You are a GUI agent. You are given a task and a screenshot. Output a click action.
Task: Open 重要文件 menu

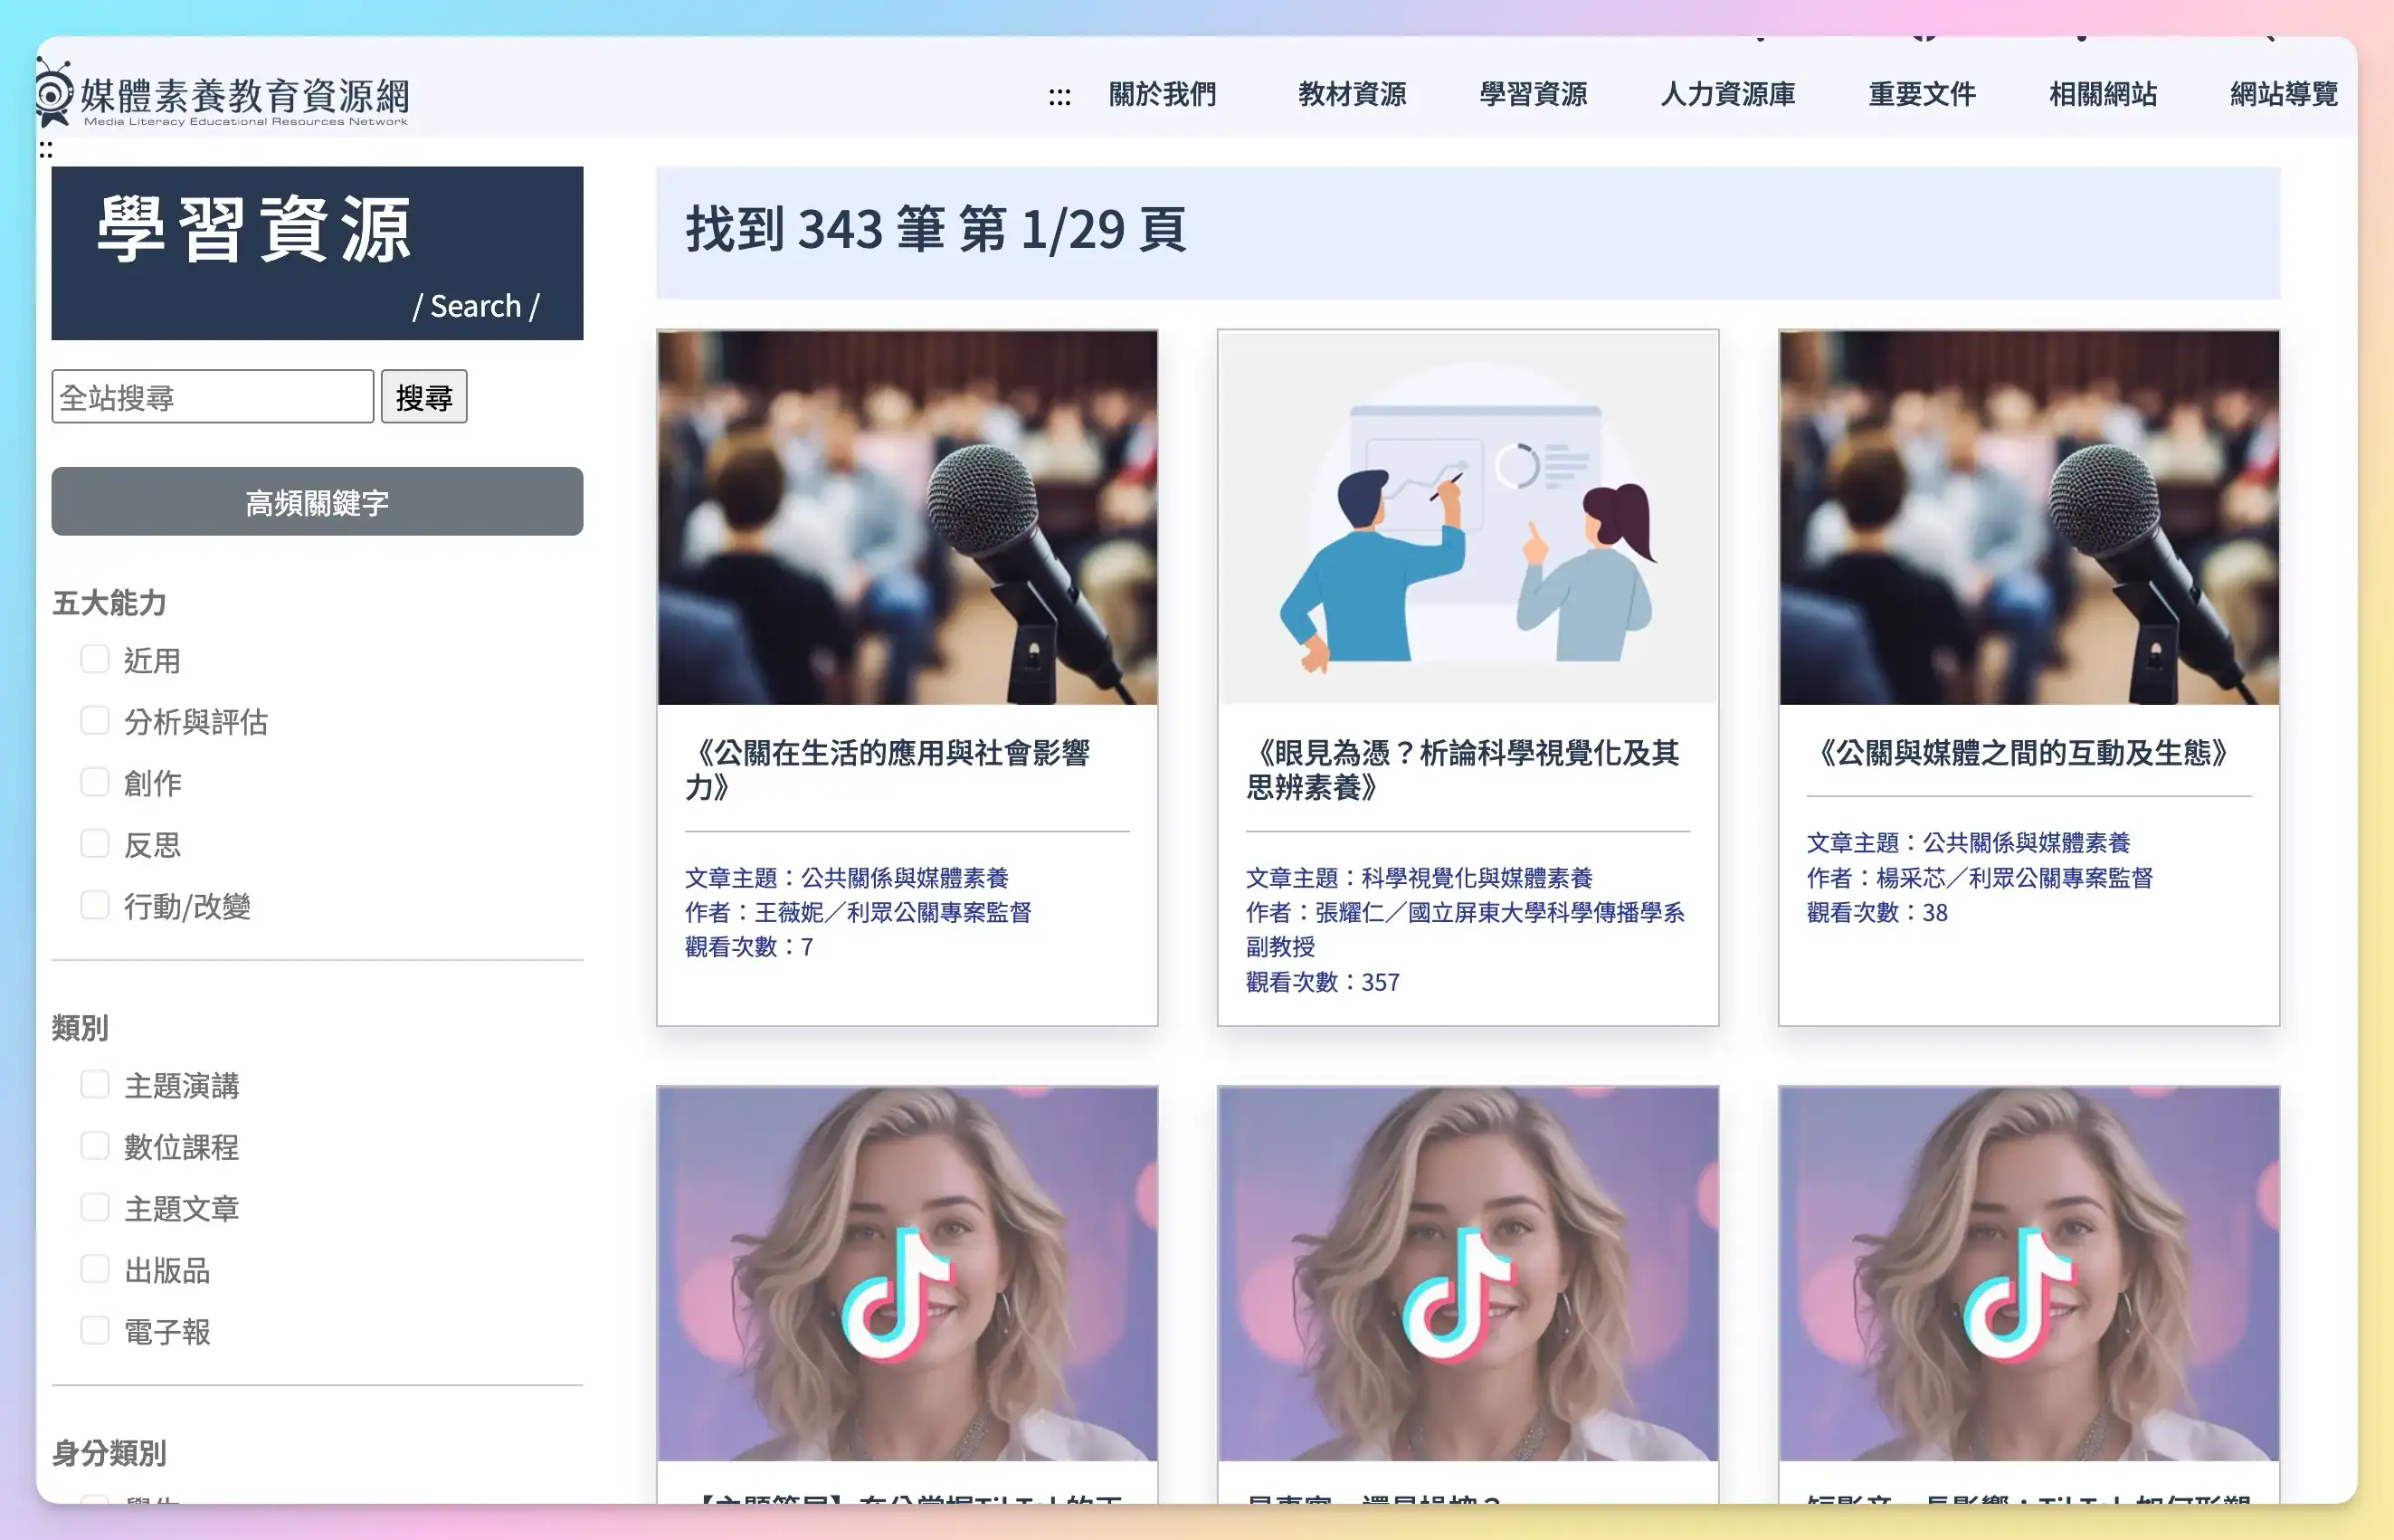point(1922,94)
